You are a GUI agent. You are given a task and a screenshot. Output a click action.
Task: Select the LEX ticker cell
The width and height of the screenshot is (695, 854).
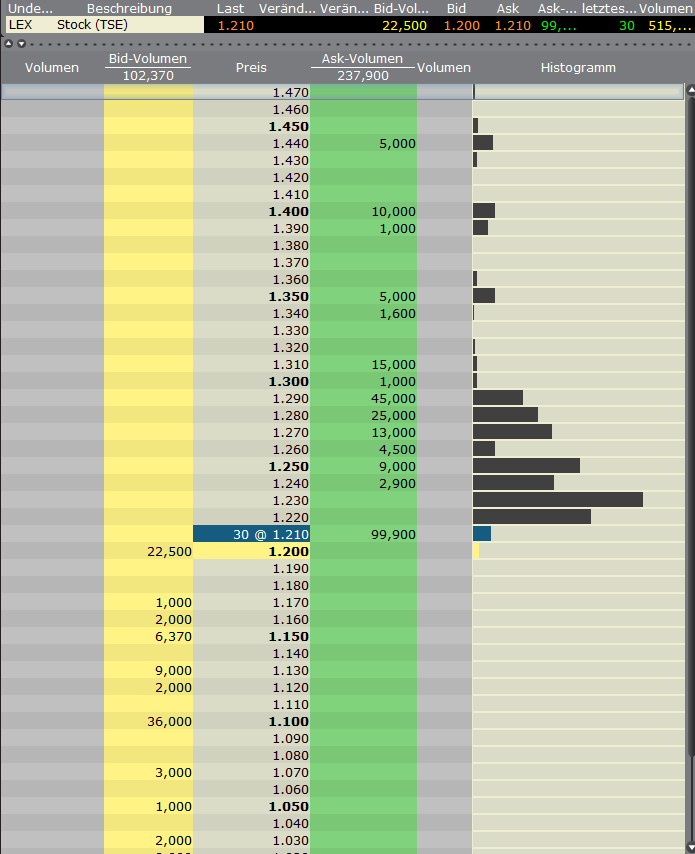20,24
